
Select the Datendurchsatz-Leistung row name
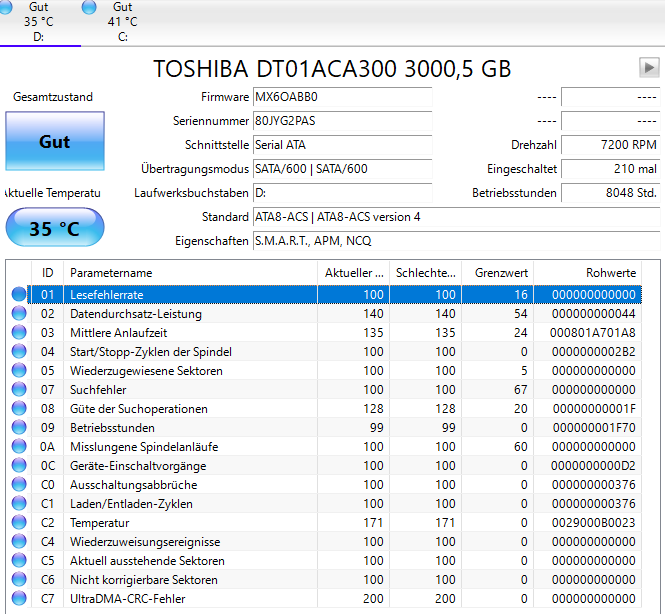136,314
